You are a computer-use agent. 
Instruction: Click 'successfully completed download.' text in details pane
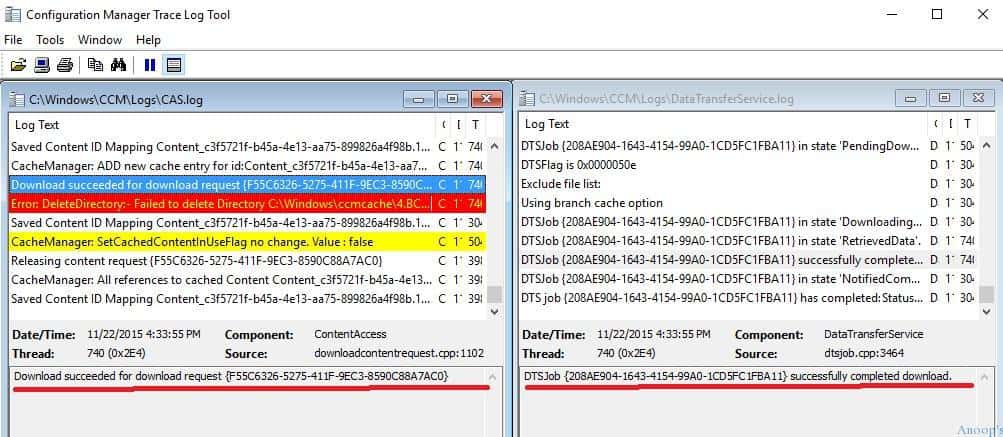coord(871,377)
